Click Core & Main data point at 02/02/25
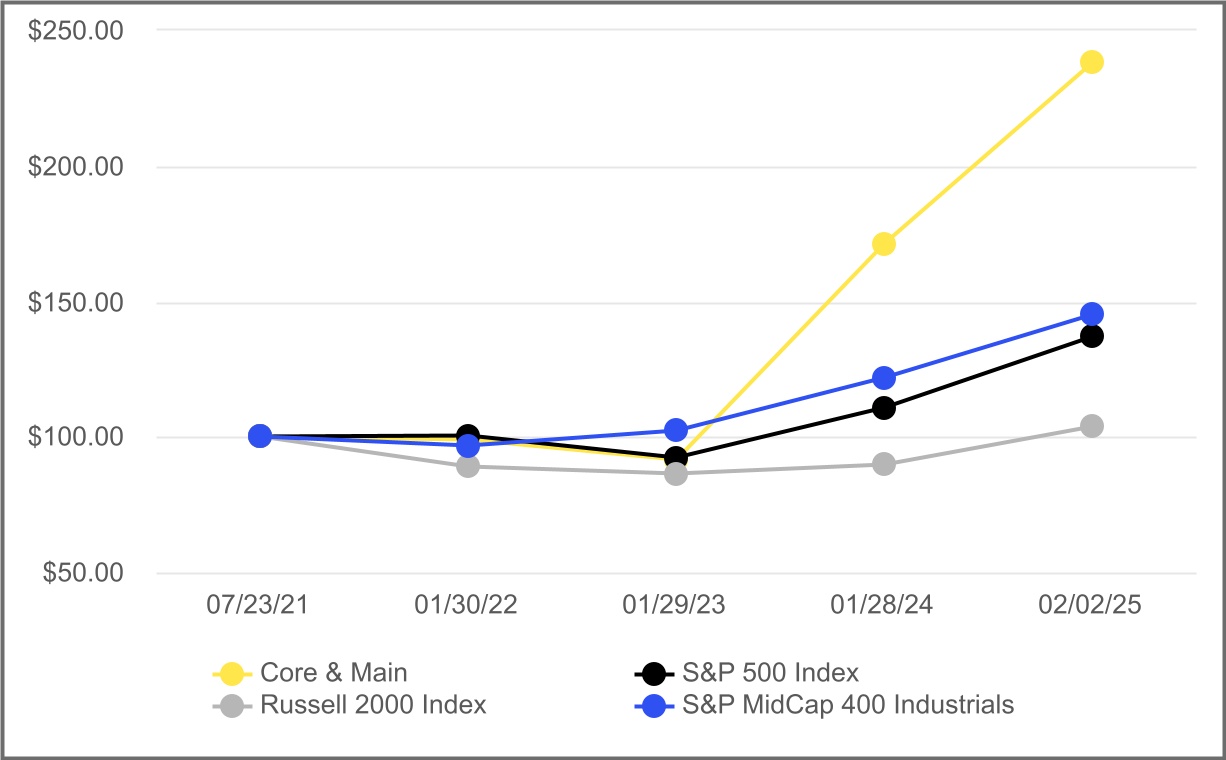This screenshot has height=760, width=1226. click(x=1092, y=62)
